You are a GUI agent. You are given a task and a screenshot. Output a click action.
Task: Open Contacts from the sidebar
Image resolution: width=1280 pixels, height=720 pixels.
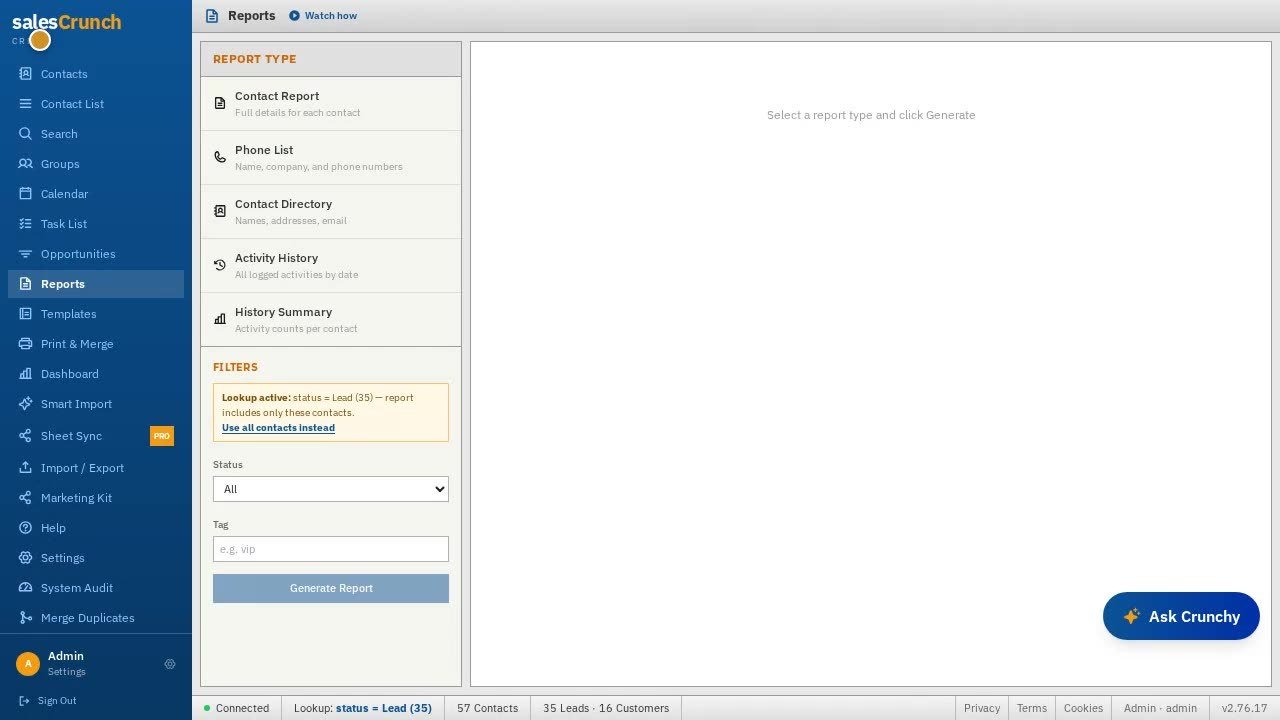[96, 74]
